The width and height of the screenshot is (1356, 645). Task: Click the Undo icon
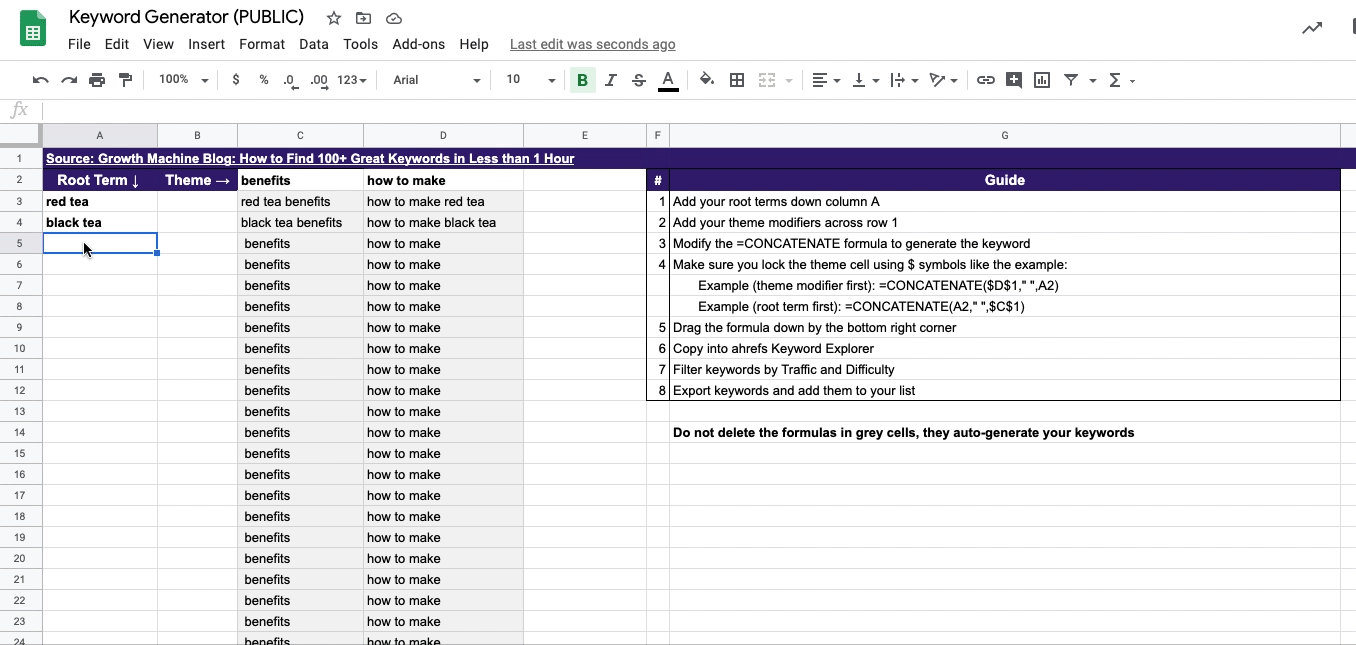coord(40,79)
